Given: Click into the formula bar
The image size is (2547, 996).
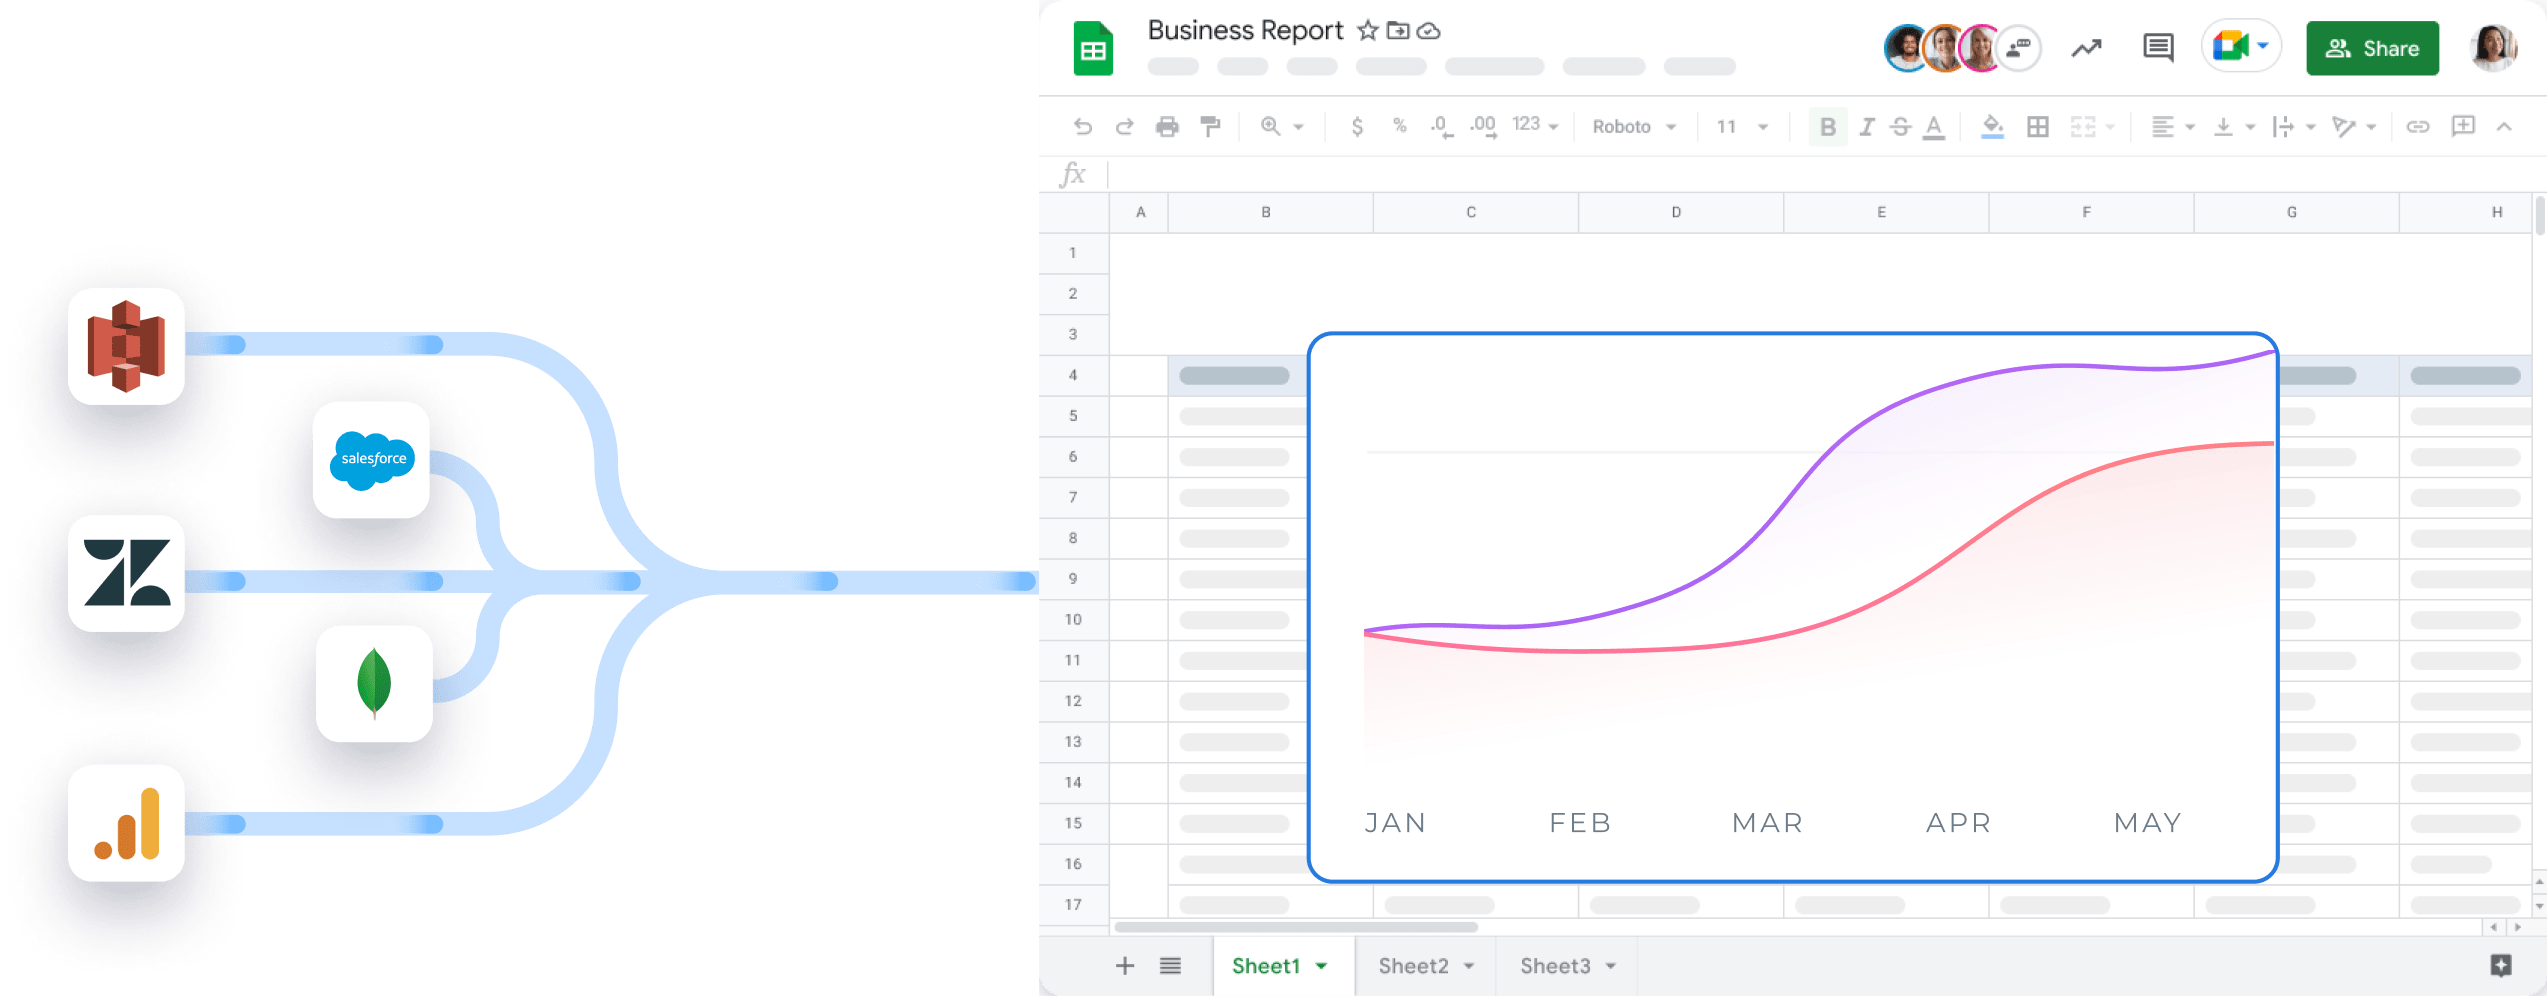Looking at the screenshot, I should [x=1825, y=175].
